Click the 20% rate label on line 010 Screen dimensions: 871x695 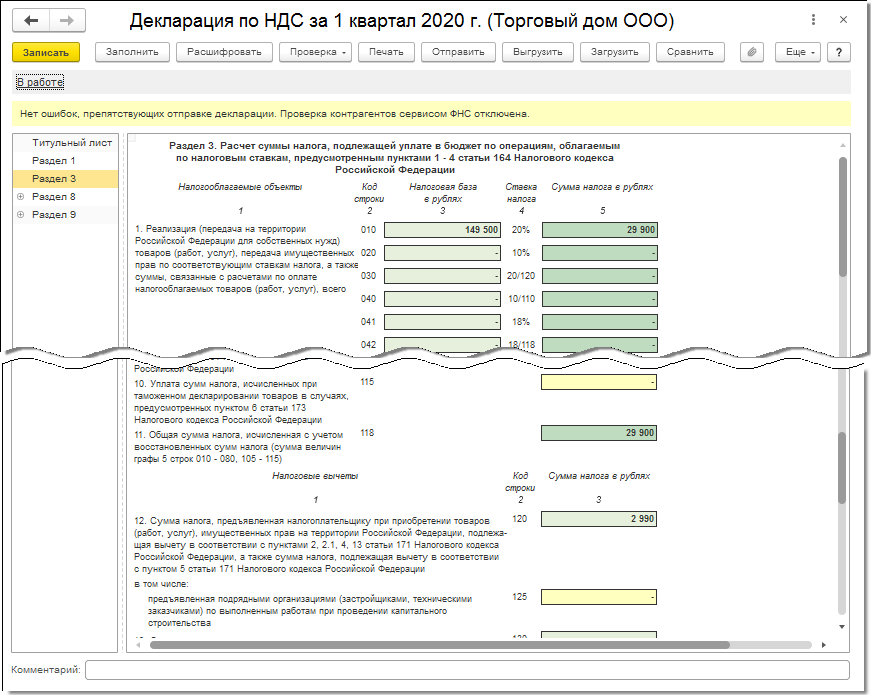520,230
